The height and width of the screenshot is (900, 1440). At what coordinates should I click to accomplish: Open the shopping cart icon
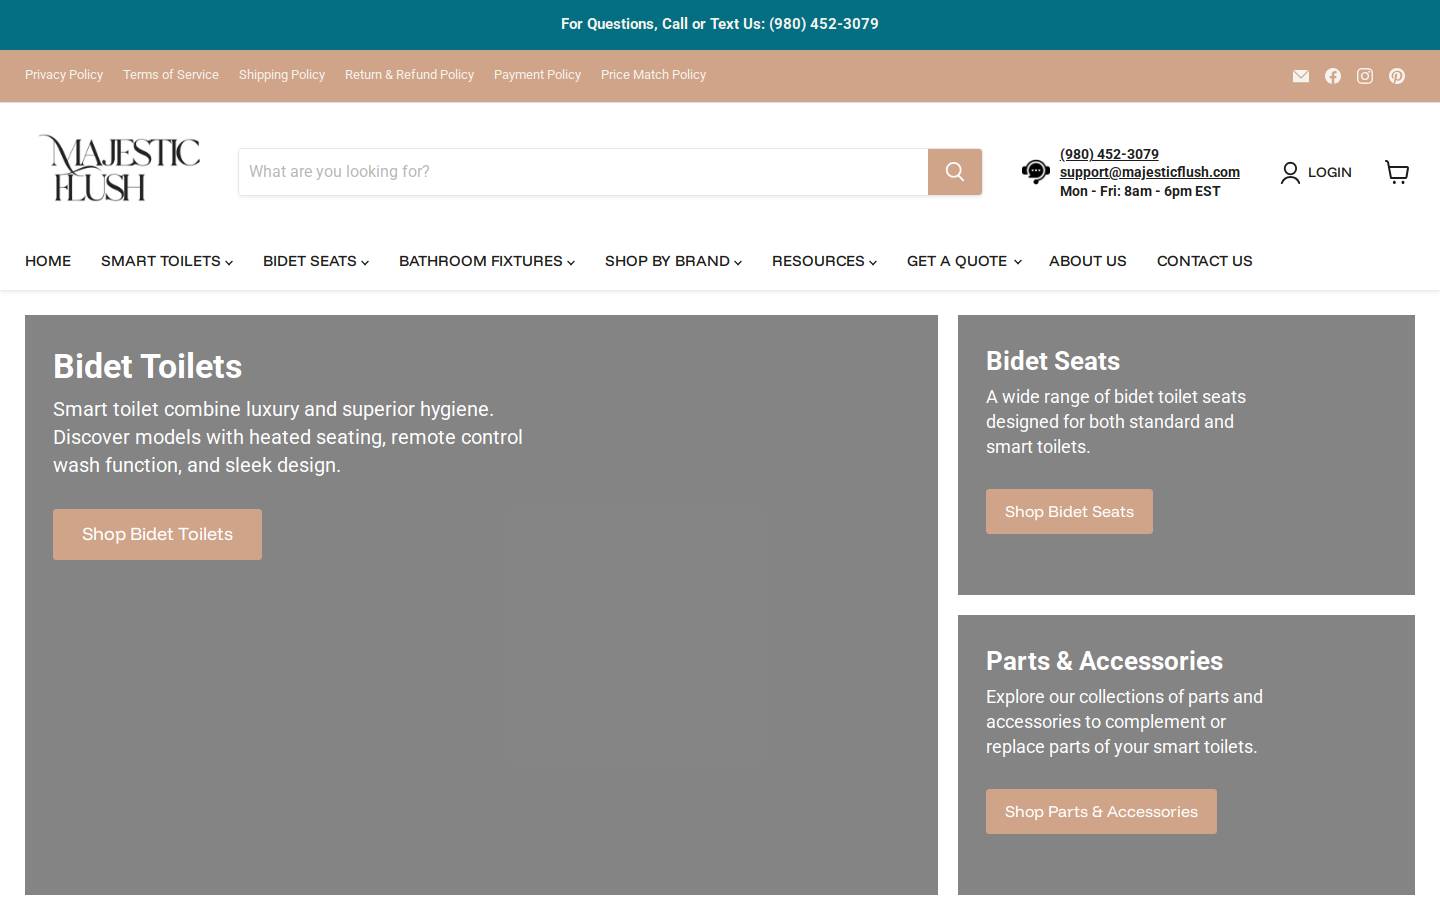pos(1397,172)
